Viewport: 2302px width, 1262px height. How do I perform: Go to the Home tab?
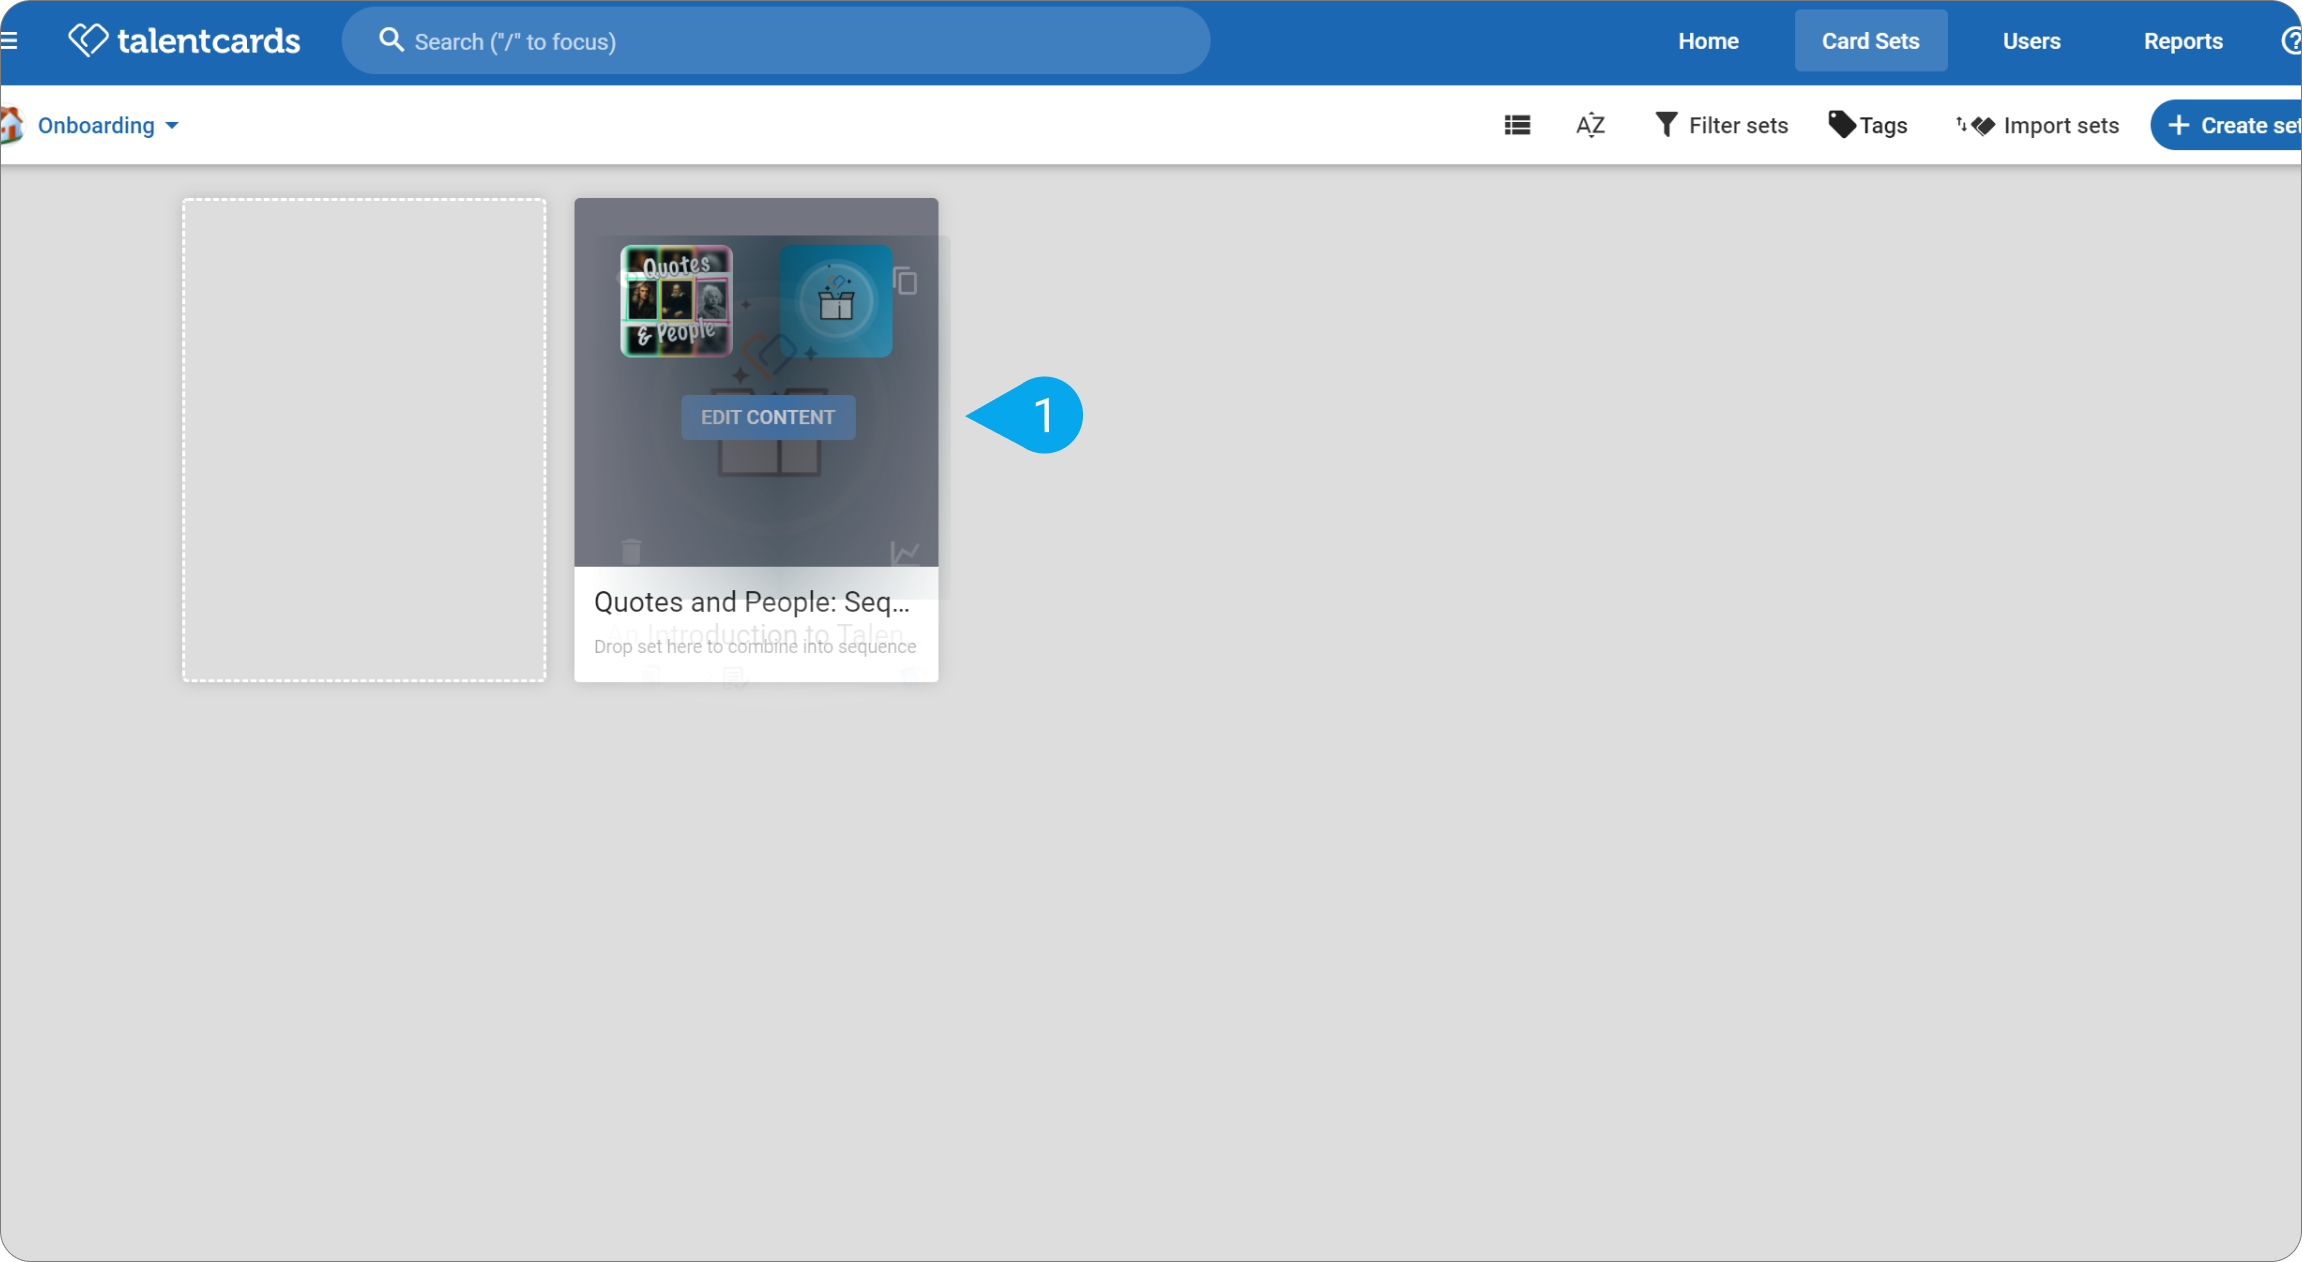coord(1708,41)
